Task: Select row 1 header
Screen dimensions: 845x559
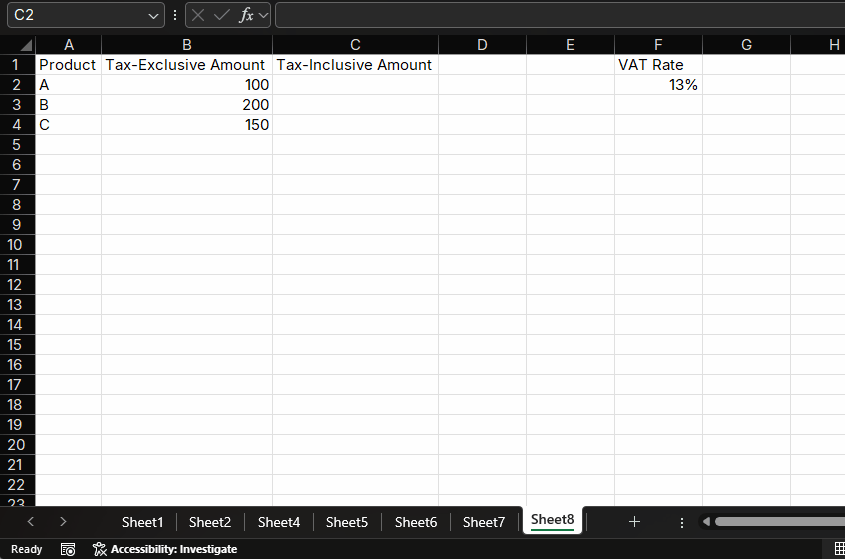Action: coord(17,65)
